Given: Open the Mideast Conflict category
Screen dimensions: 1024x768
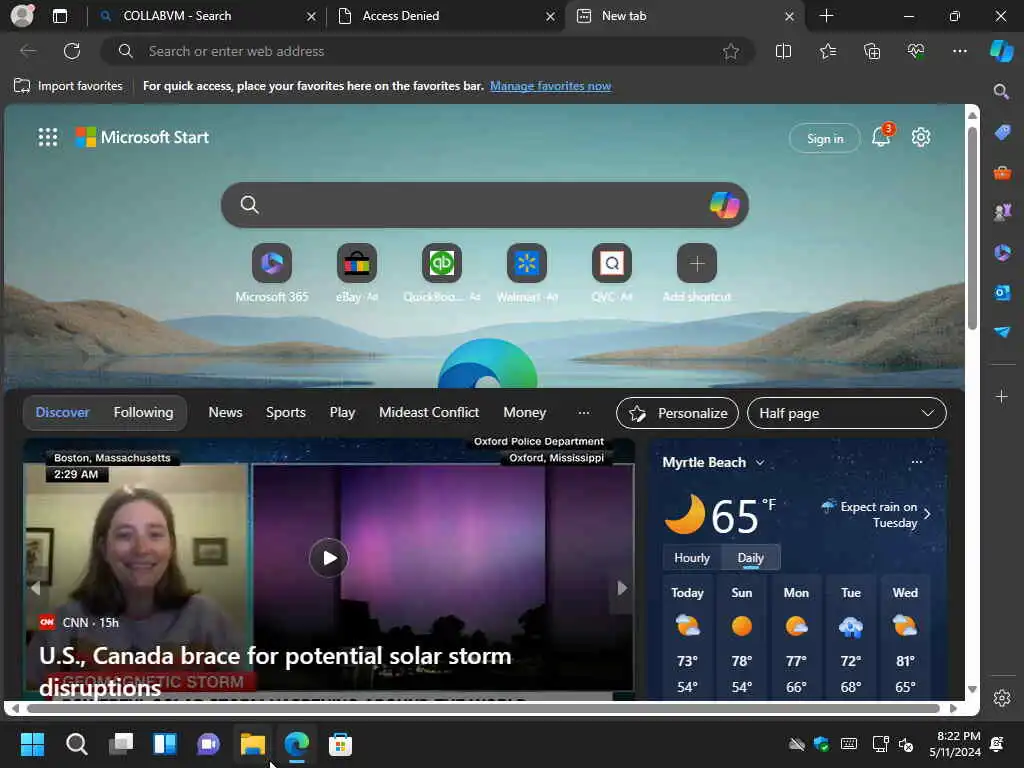Looking at the screenshot, I should (x=429, y=413).
